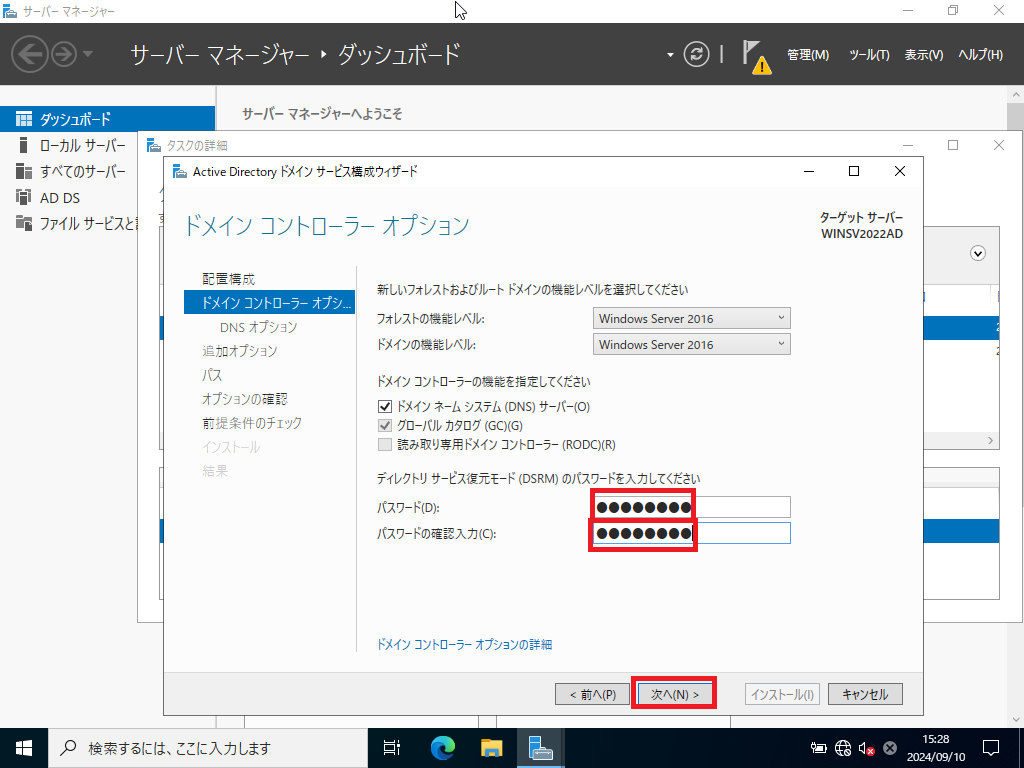Close the AD DS wizard window
The image size is (1024, 768).
point(899,171)
